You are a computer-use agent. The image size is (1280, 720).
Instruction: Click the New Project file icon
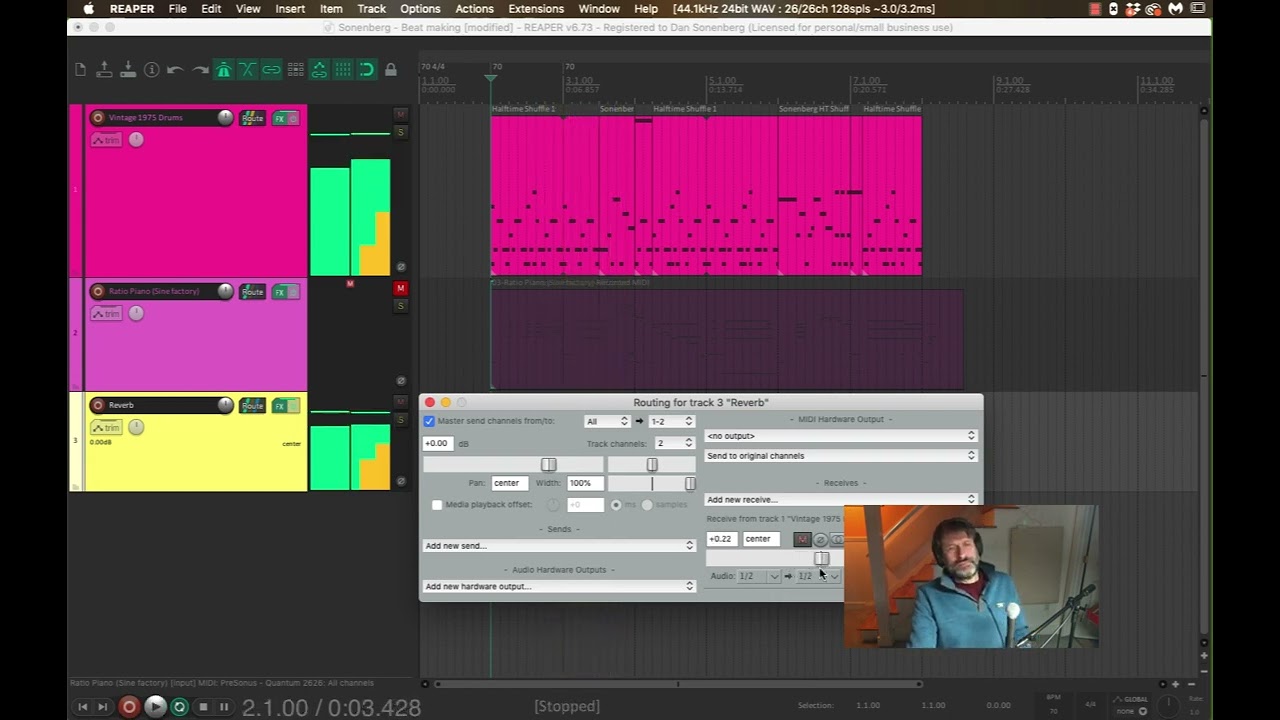click(80, 70)
